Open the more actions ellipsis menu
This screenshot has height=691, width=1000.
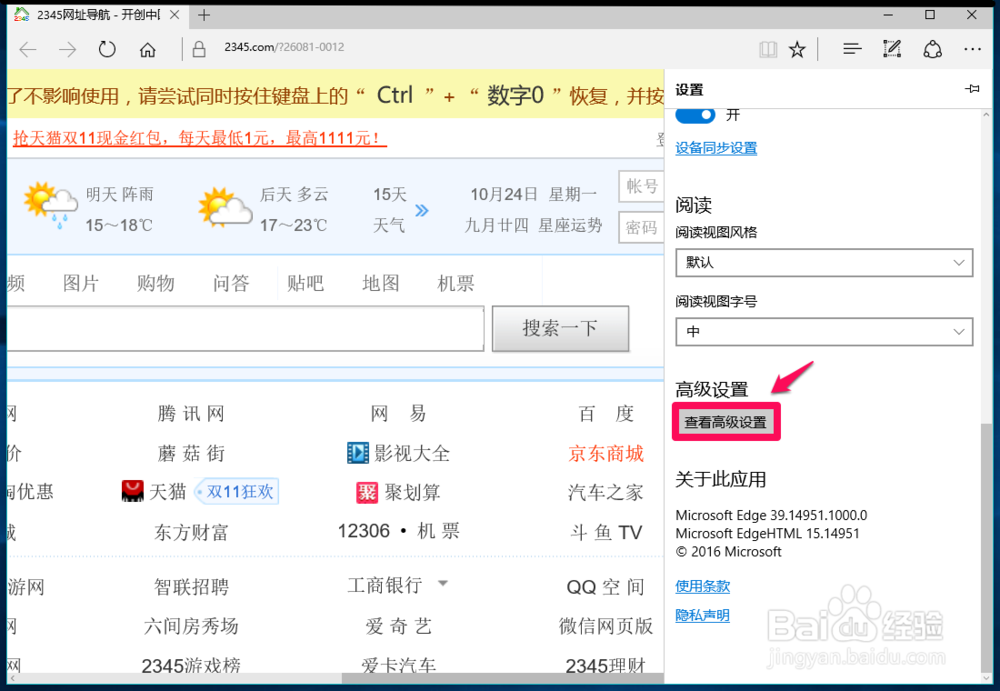(x=973, y=49)
